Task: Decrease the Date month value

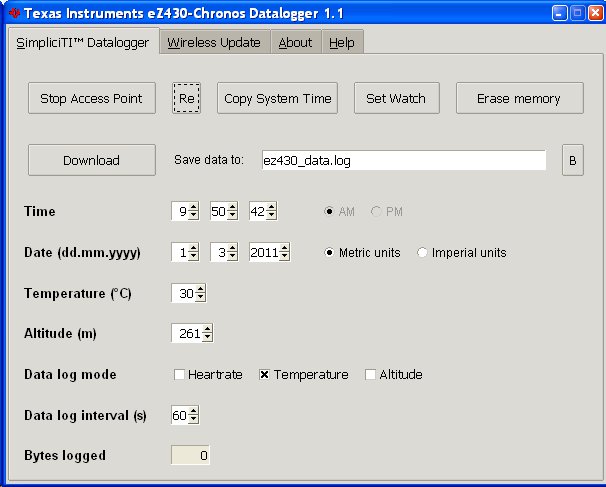Action: tap(232, 256)
